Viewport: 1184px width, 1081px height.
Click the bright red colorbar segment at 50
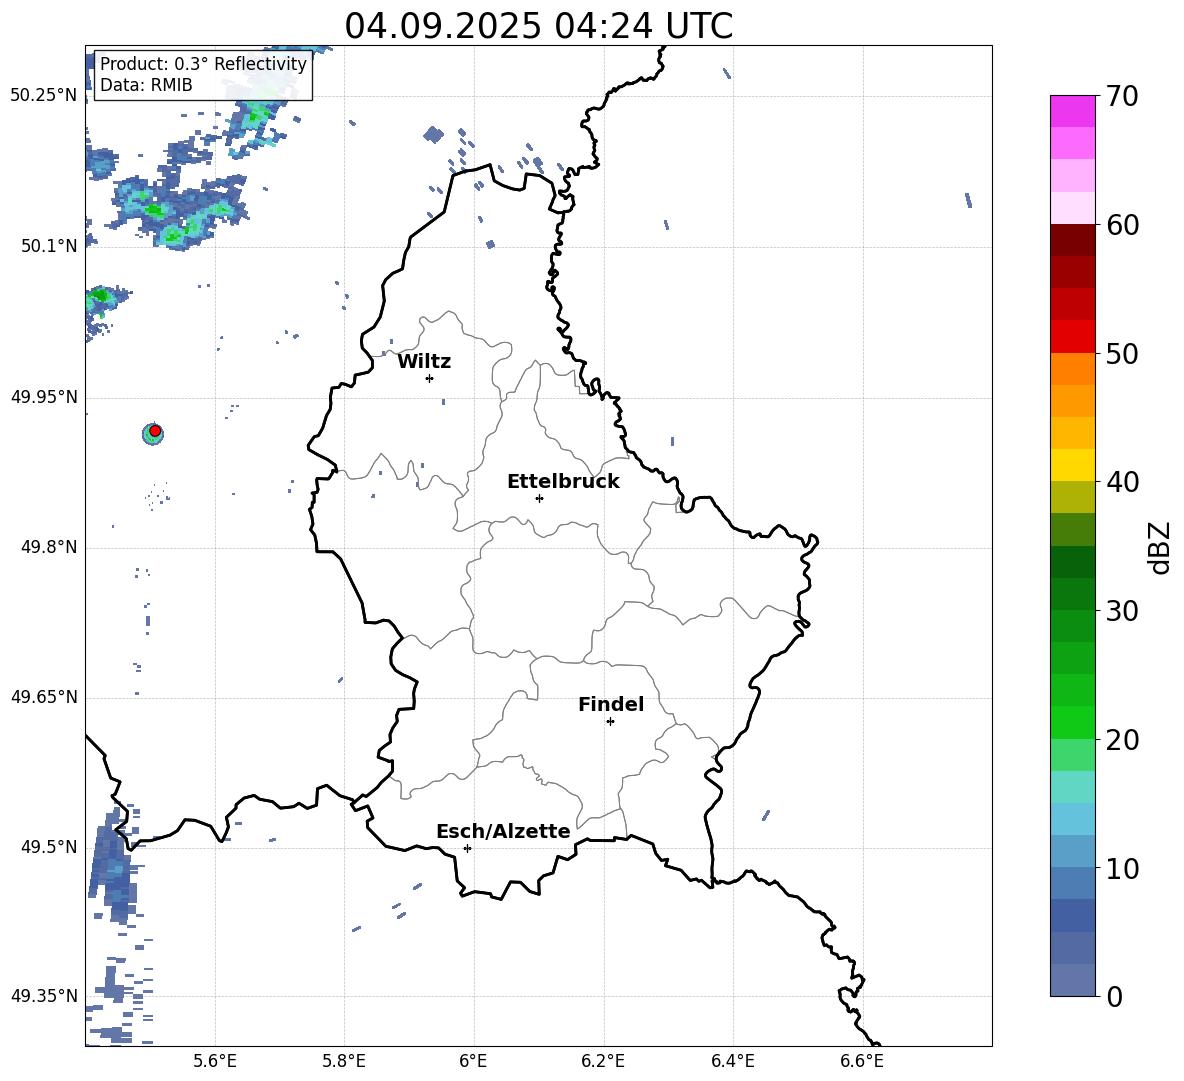1072,337
